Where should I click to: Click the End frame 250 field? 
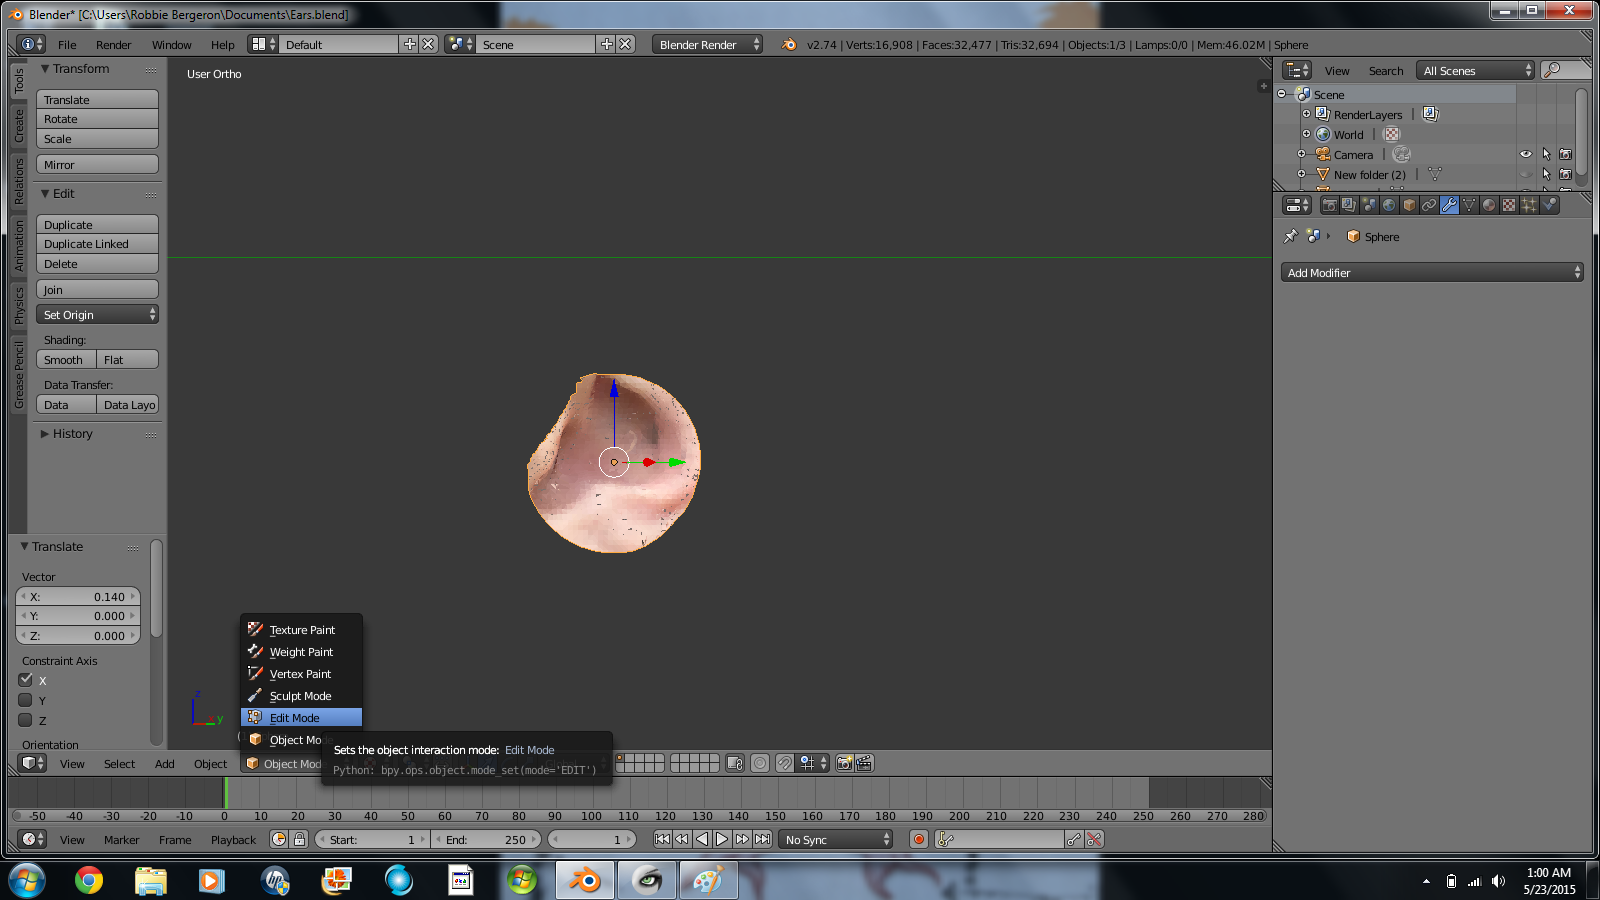pyautogui.click(x=486, y=839)
